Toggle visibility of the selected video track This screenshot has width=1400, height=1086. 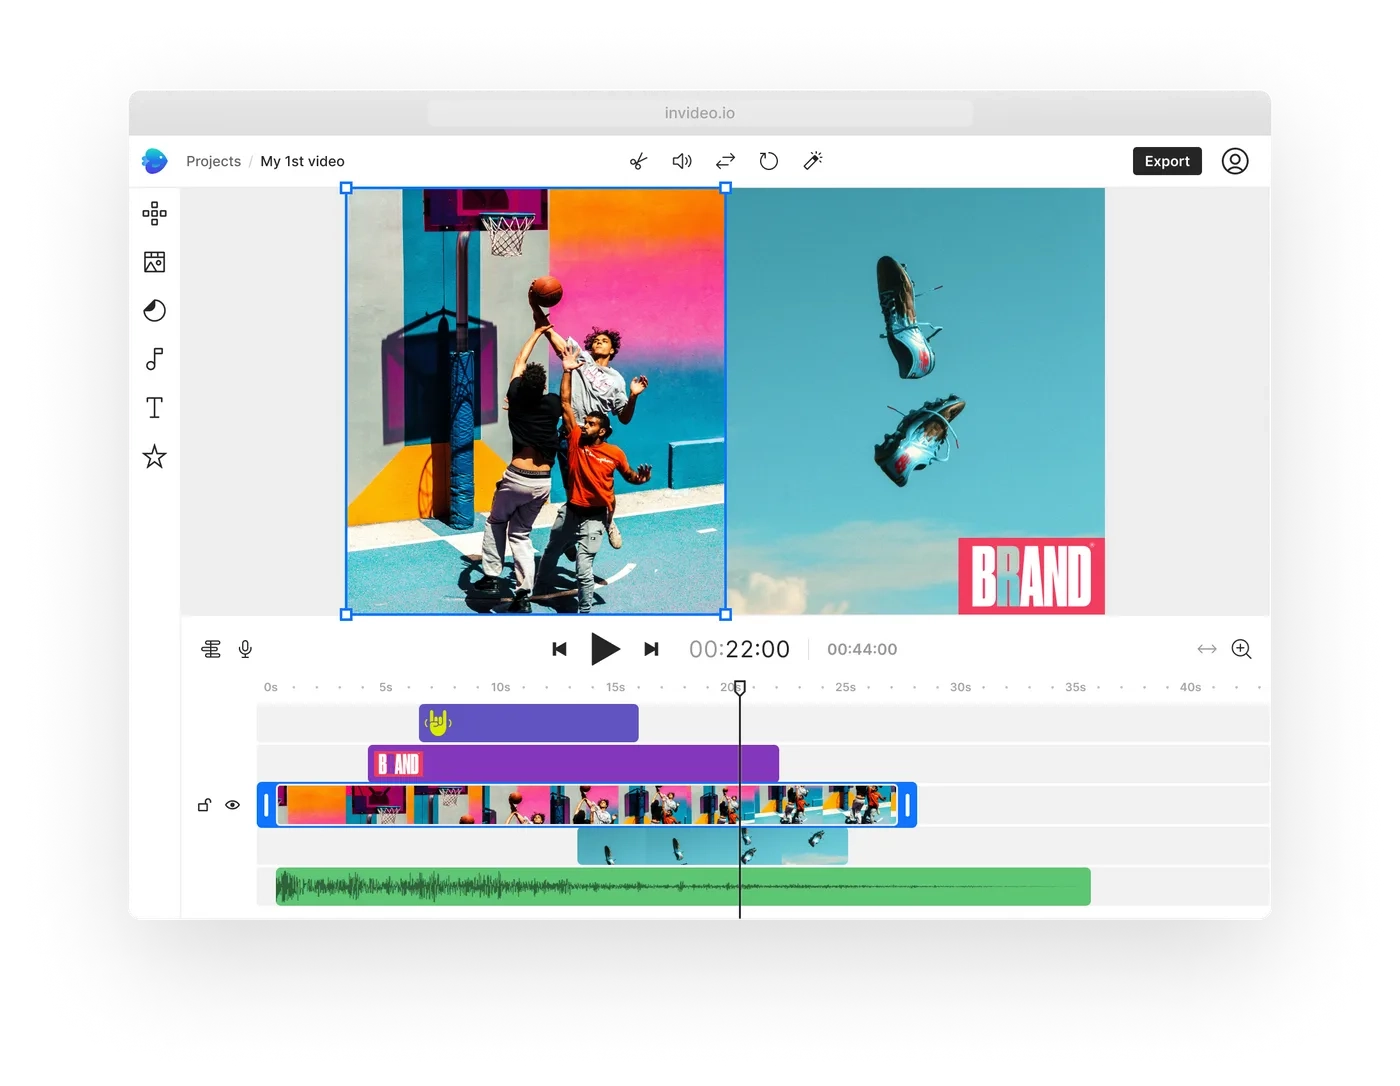click(233, 805)
